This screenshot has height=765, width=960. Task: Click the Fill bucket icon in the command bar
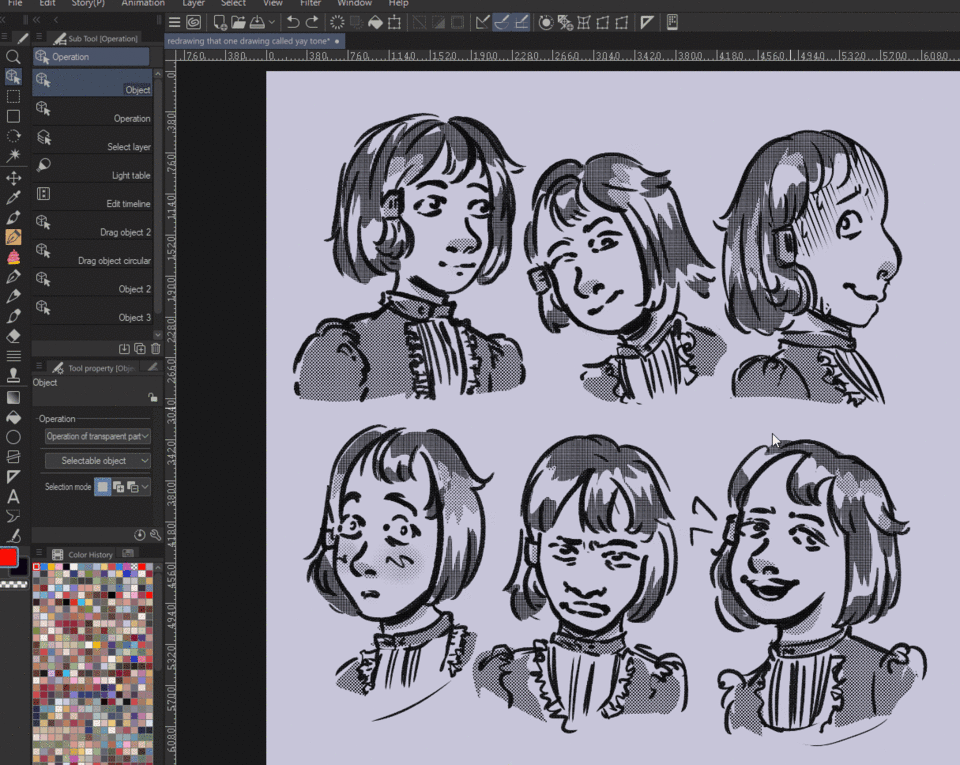[375, 22]
